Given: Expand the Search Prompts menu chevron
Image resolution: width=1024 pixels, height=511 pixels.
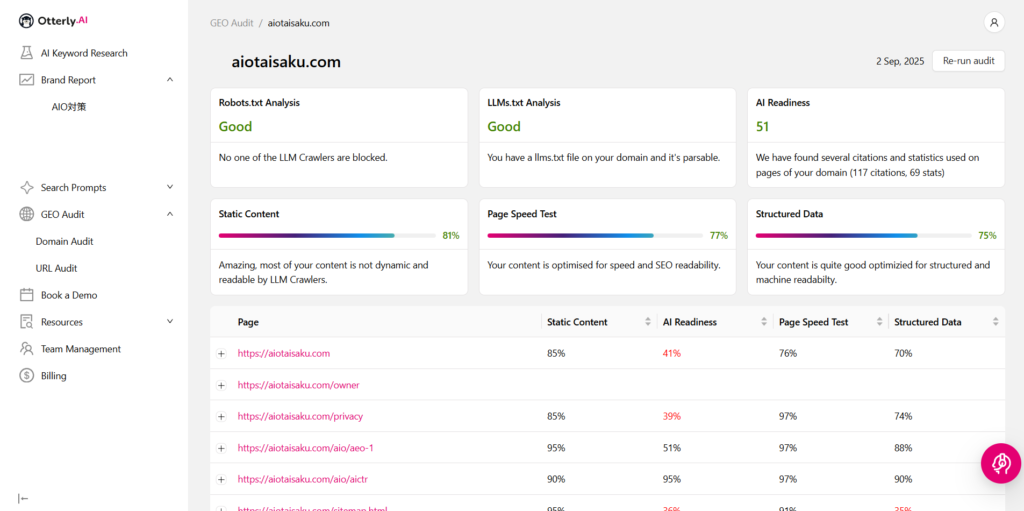Looking at the screenshot, I should point(170,187).
